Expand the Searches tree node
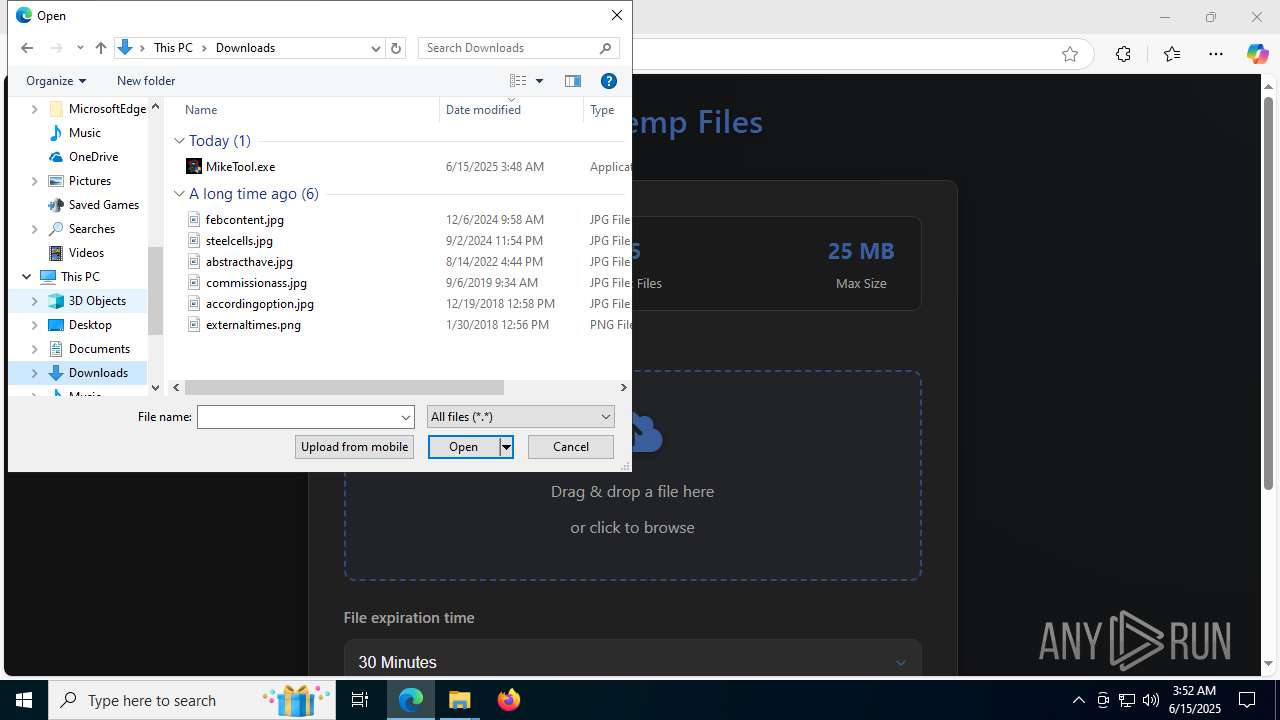This screenshot has width=1280, height=720. pos(35,229)
